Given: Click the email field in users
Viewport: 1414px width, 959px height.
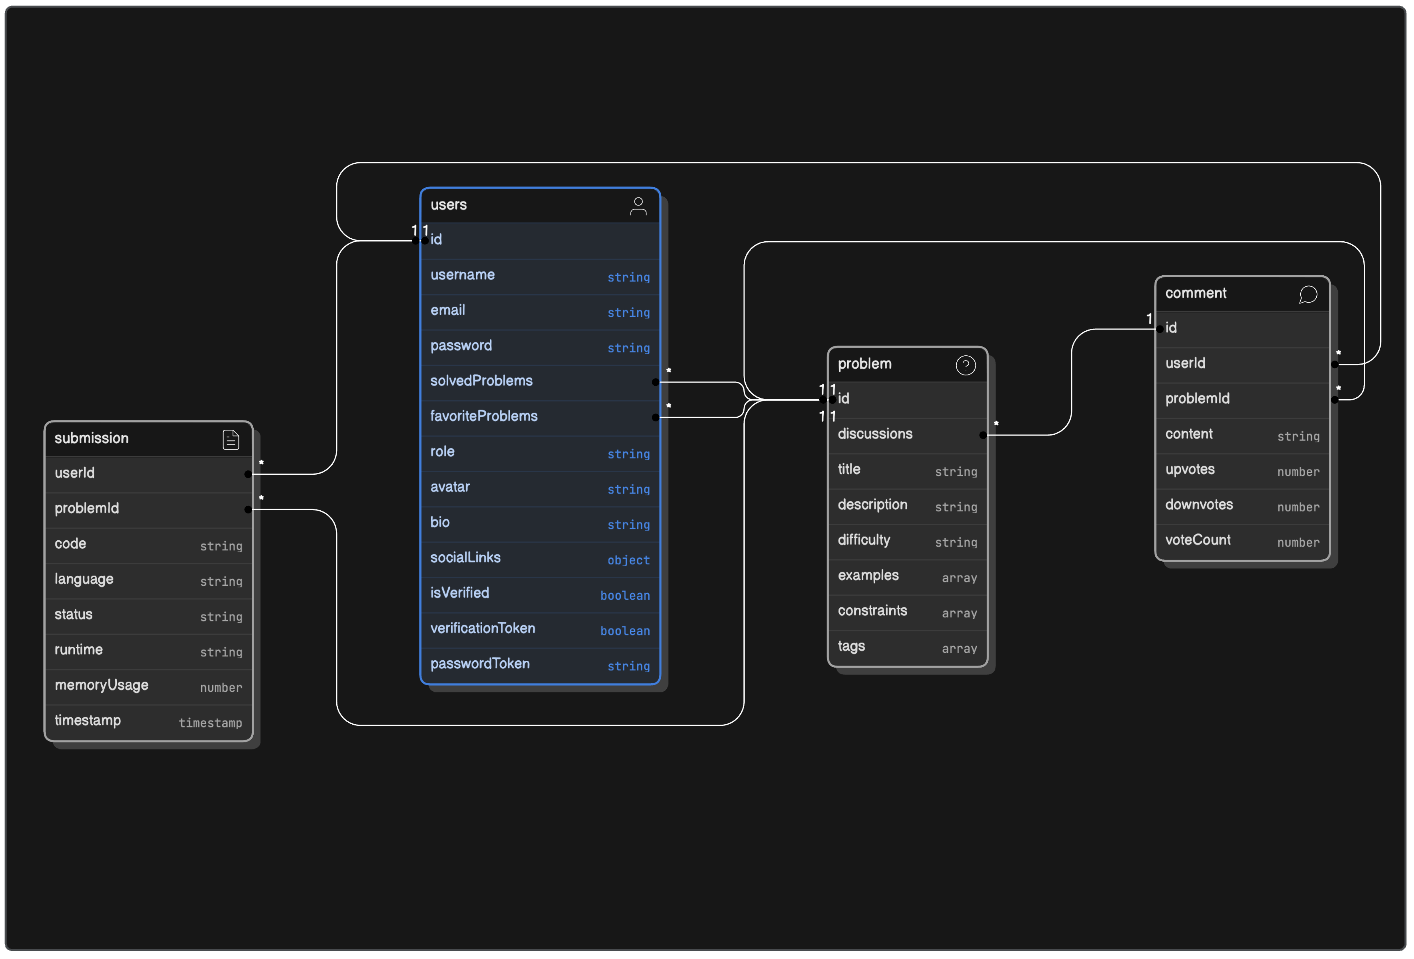Looking at the screenshot, I should (540, 311).
